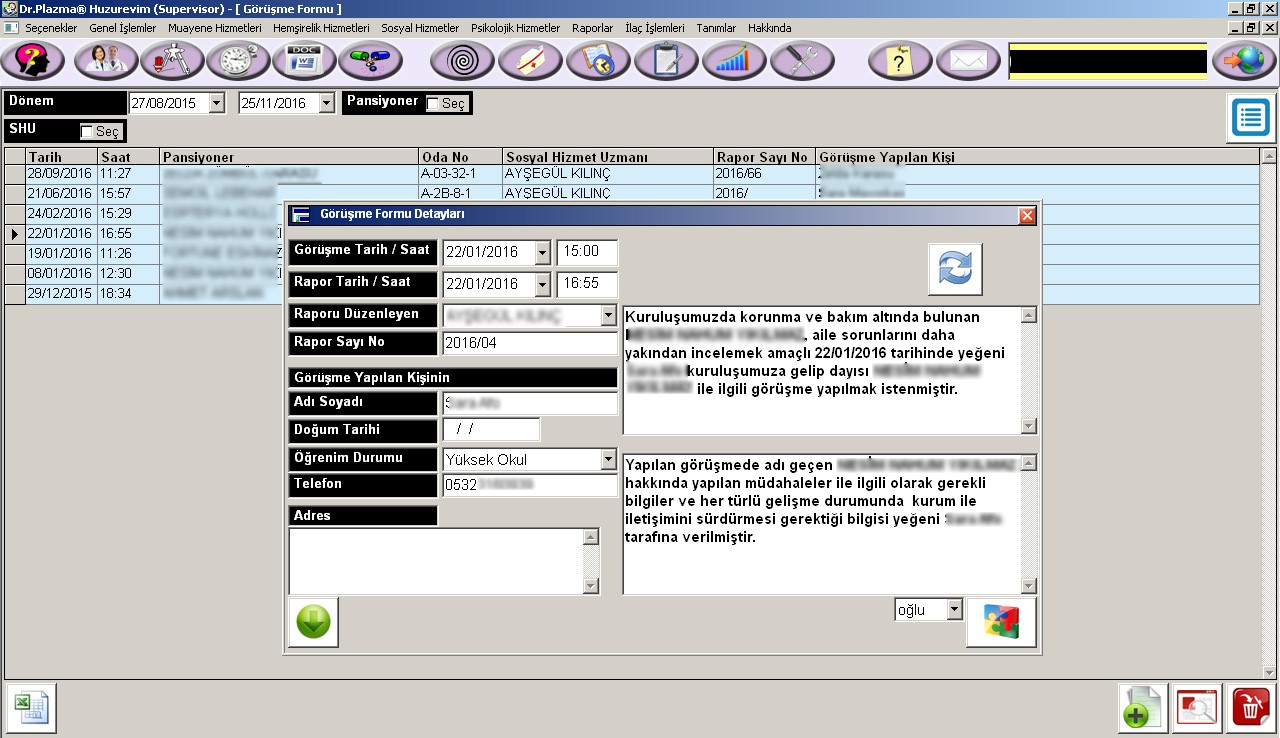
Task: Open the Tanımlar menu
Action: click(x=716, y=28)
